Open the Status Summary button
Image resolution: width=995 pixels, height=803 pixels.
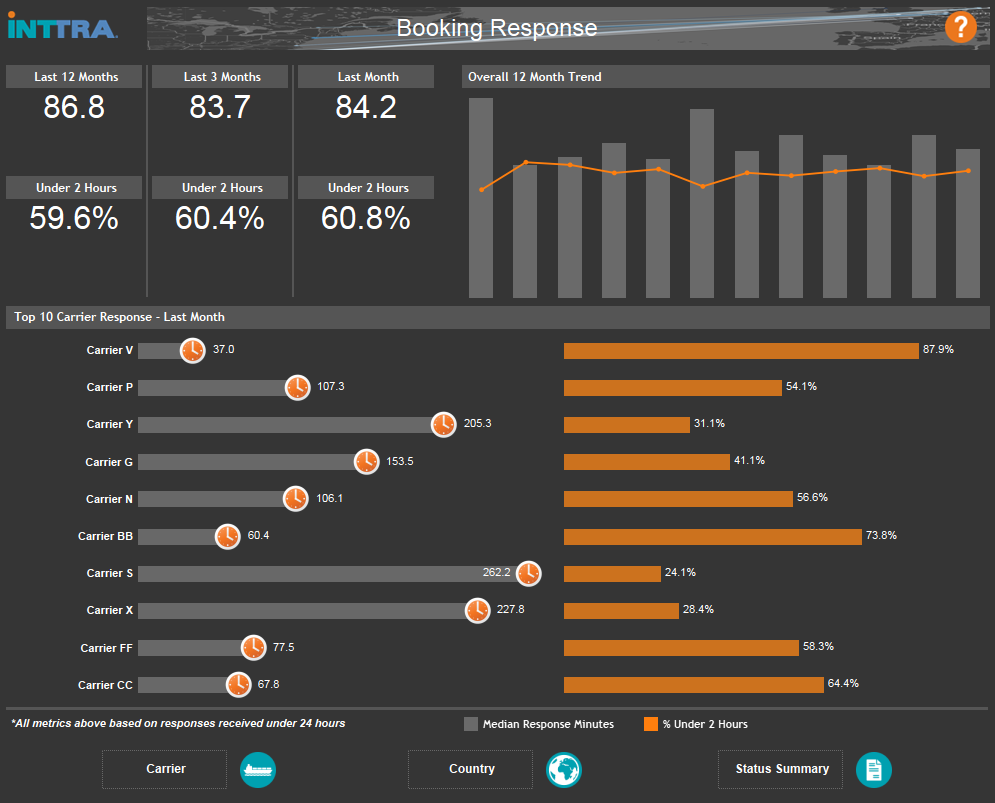[781, 769]
